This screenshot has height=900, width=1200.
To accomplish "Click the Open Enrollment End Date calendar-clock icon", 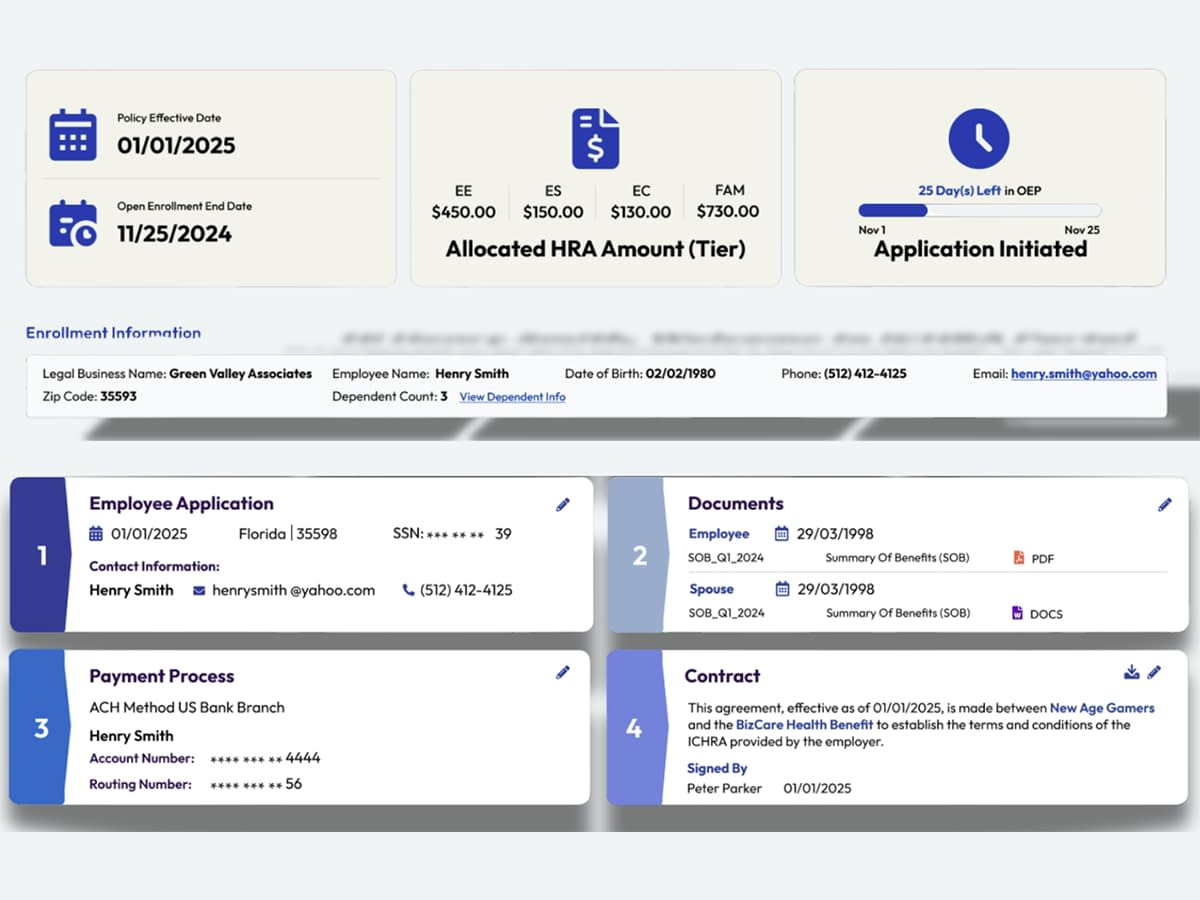I will click(73, 224).
